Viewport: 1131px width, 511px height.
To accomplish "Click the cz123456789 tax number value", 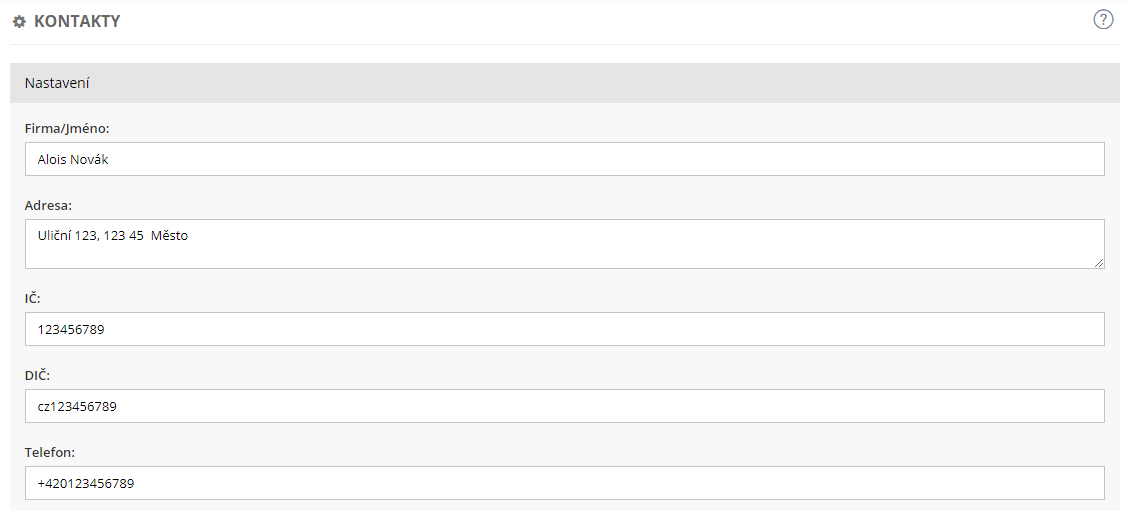I will click(x=77, y=406).
